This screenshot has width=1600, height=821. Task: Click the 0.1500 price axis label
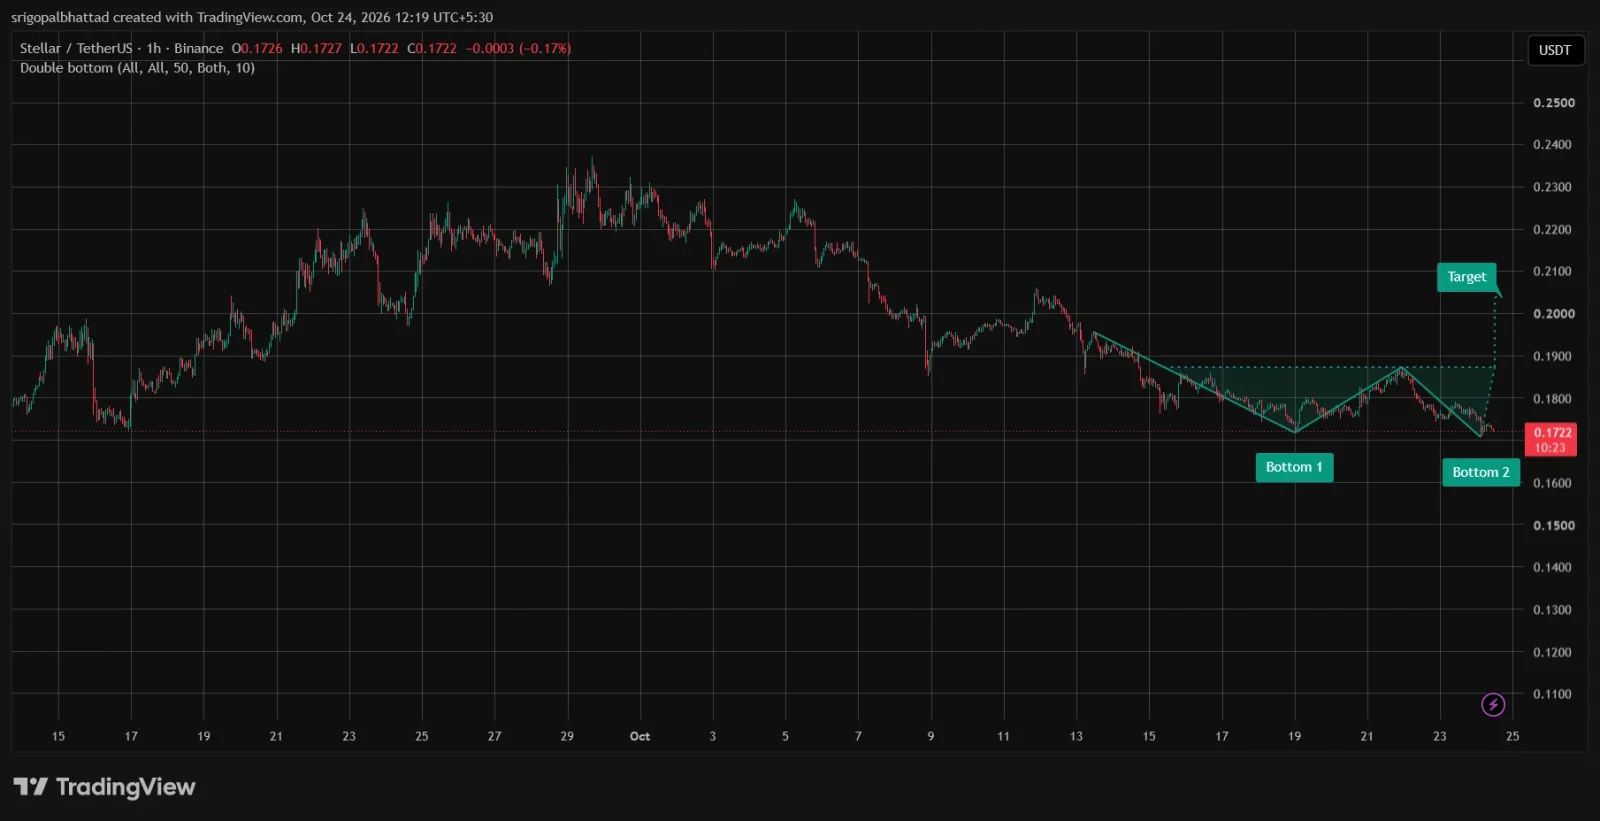(1554, 525)
